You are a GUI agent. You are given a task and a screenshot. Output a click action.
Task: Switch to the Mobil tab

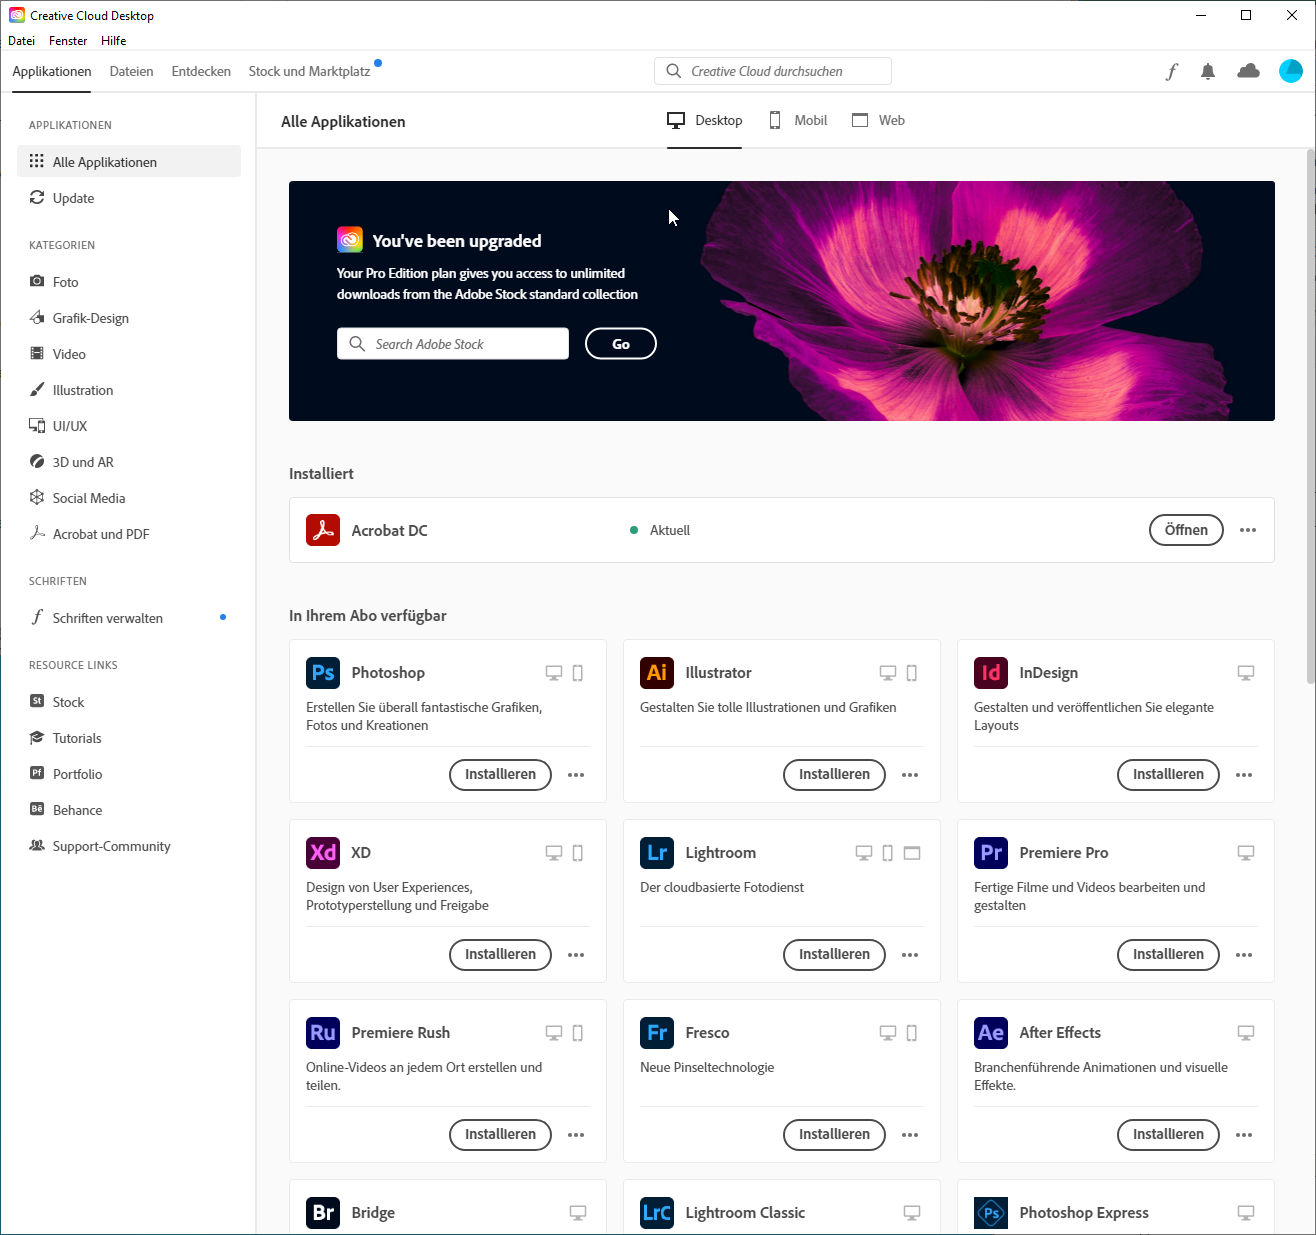tap(798, 121)
